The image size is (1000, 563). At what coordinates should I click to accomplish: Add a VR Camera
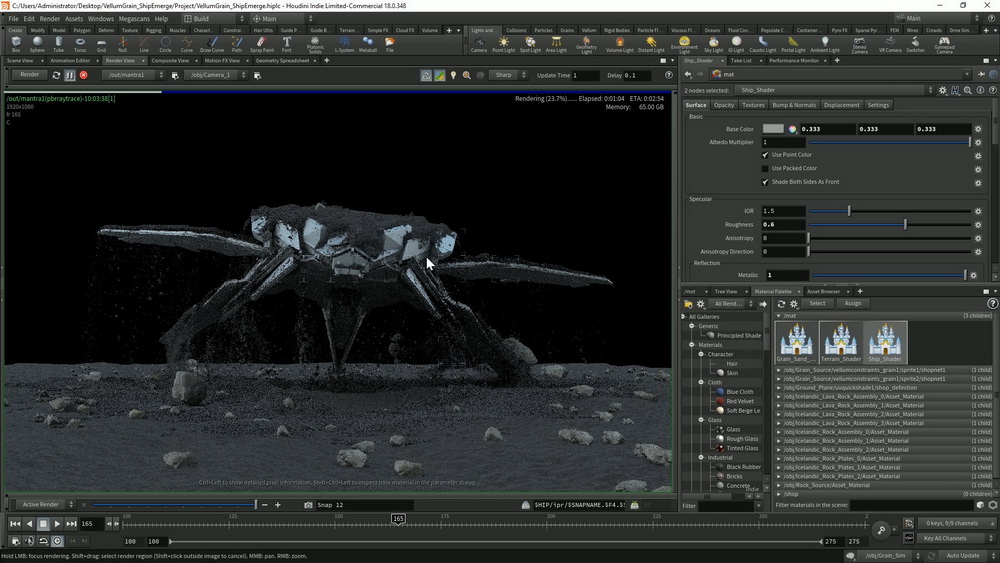(890, 44)
